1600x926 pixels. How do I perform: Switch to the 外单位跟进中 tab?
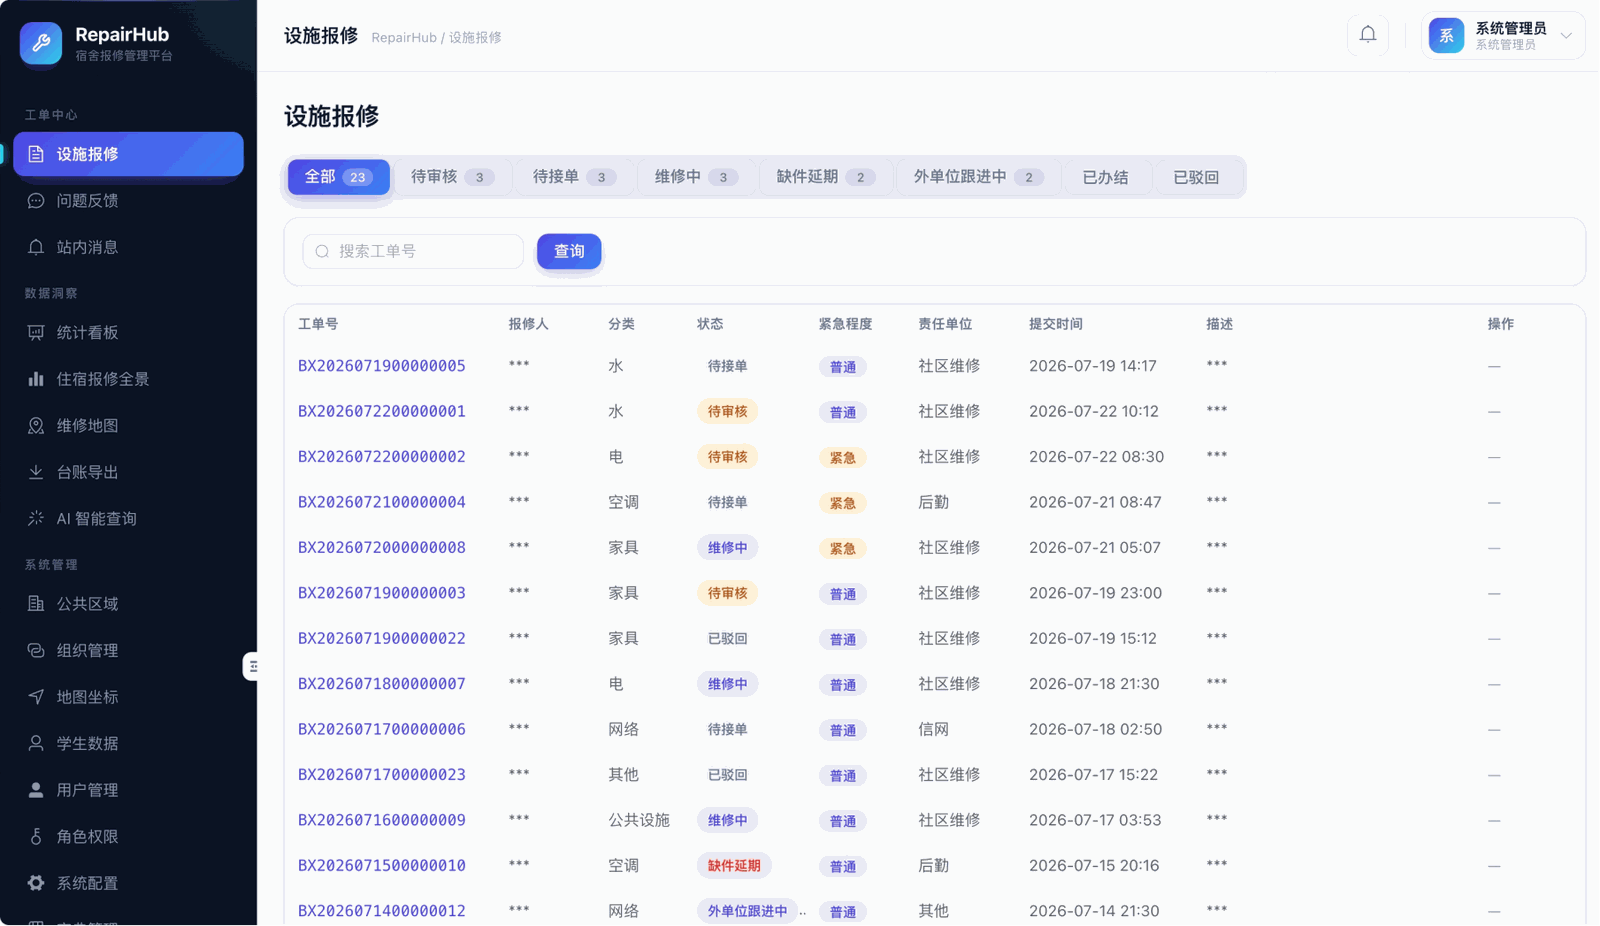[x=979, y=177]
